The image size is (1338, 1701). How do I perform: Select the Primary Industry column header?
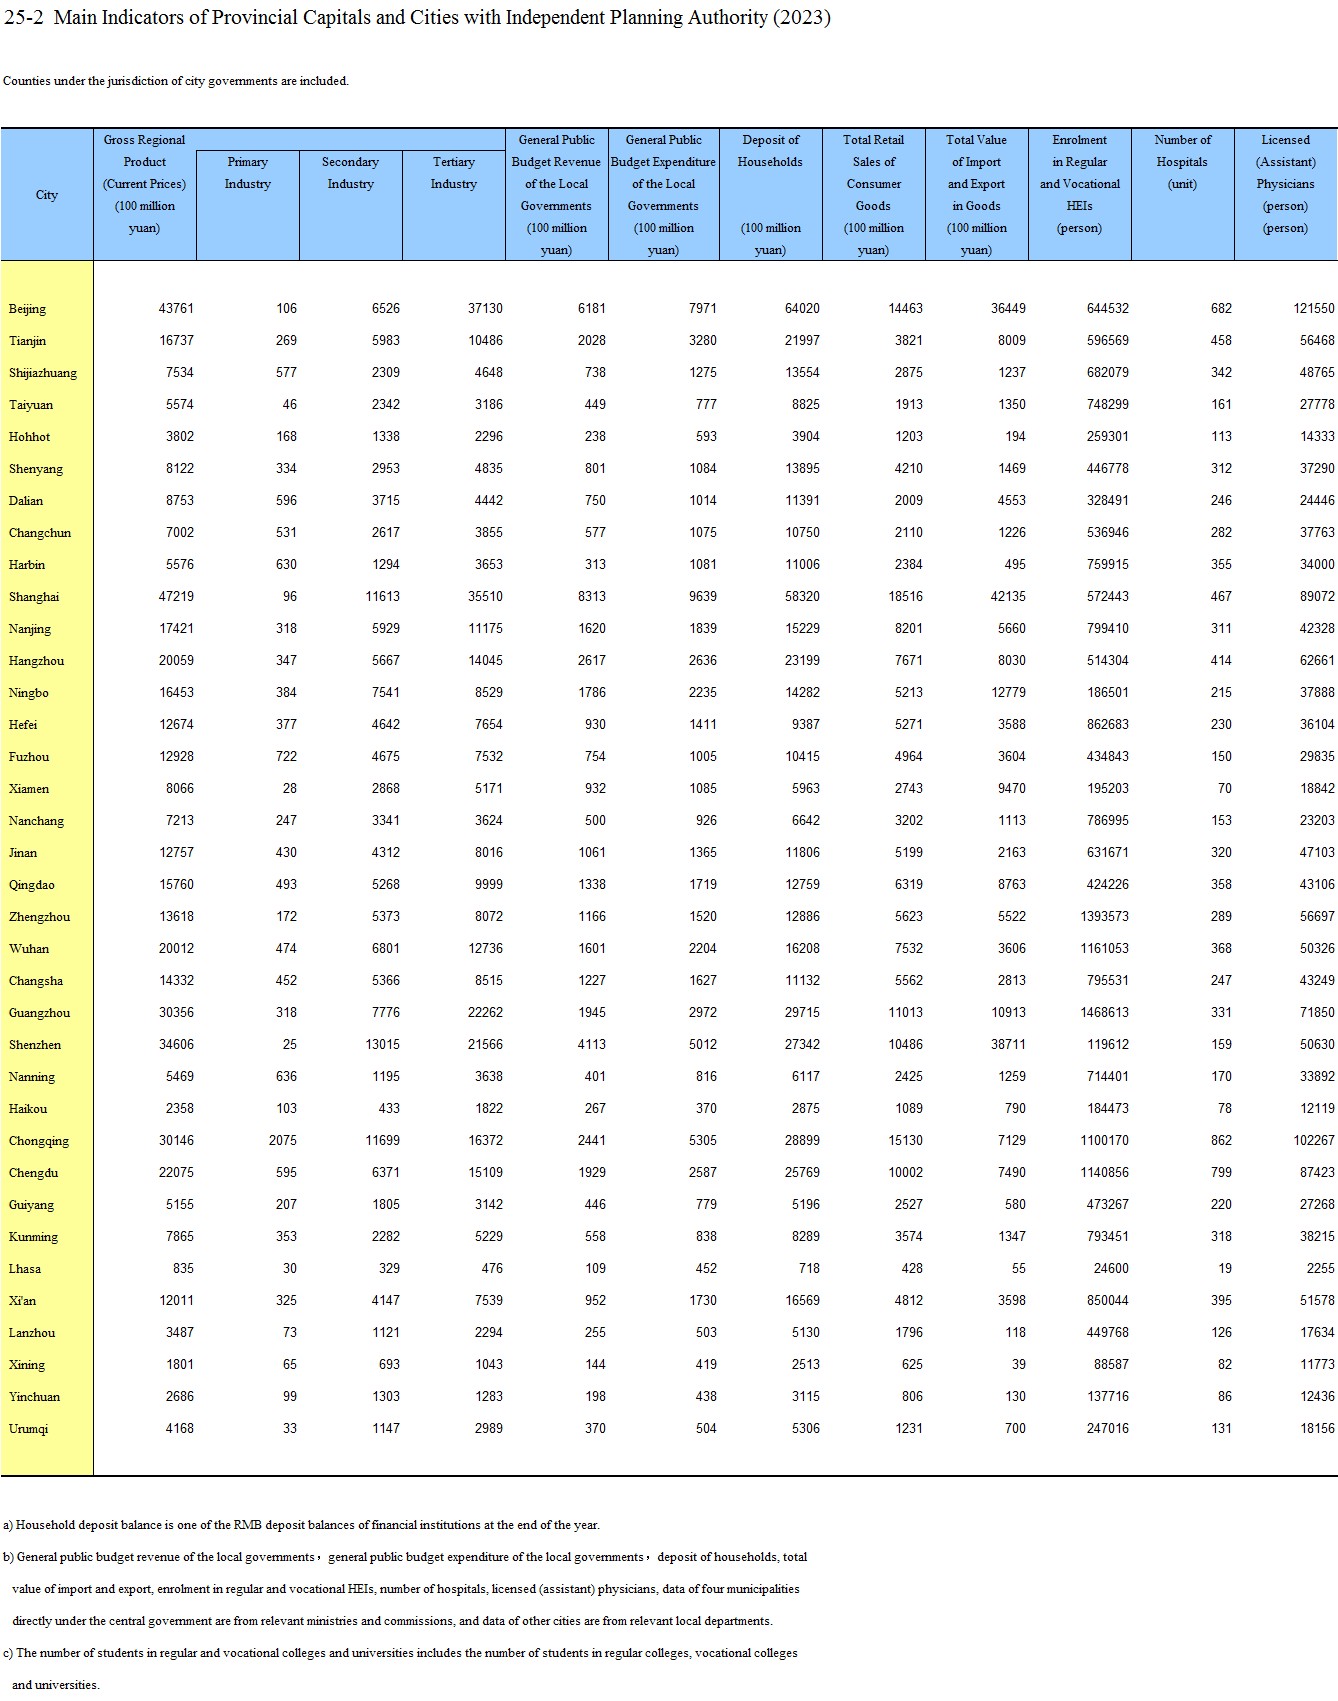(x=248, y=173)
